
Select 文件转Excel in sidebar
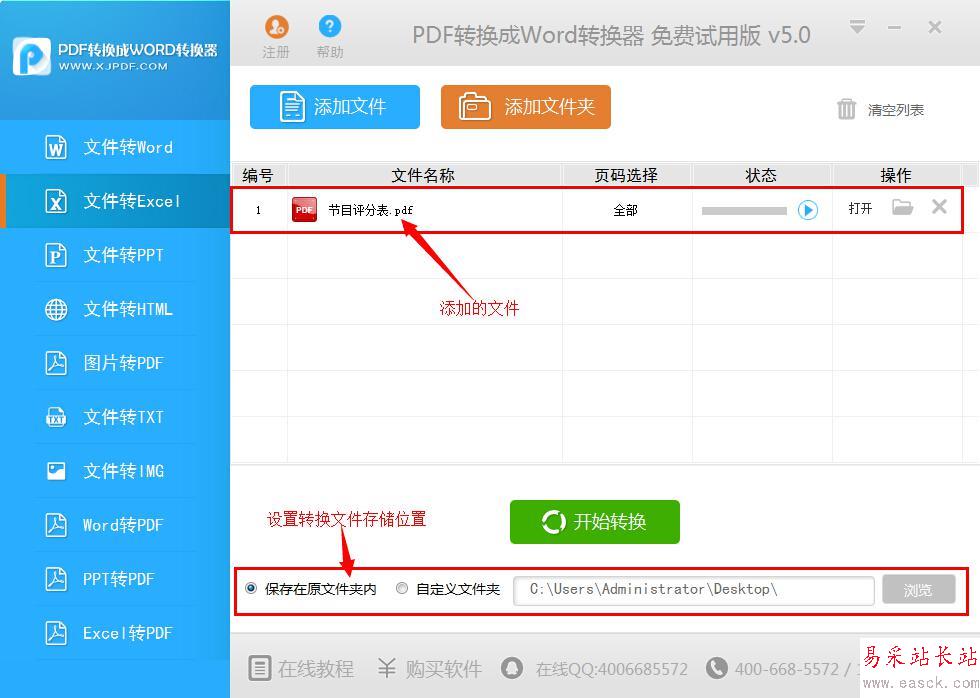(115, 201)
